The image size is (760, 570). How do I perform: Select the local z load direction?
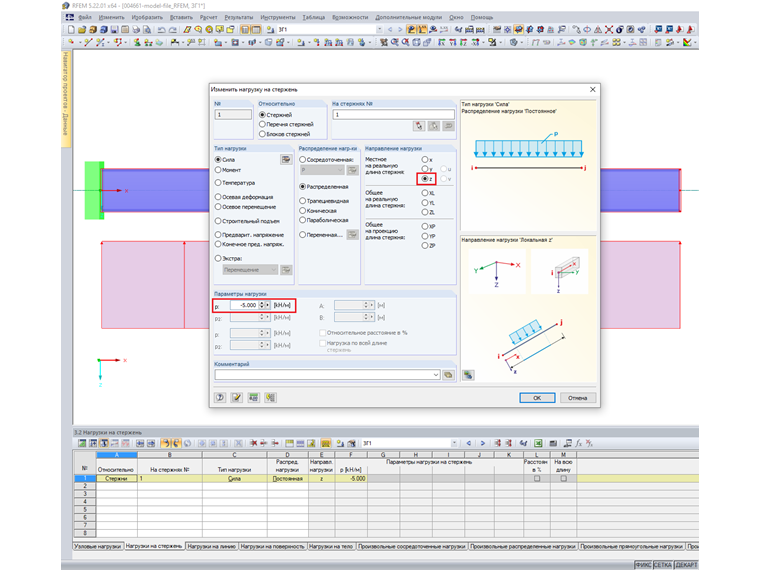[427, 179]
